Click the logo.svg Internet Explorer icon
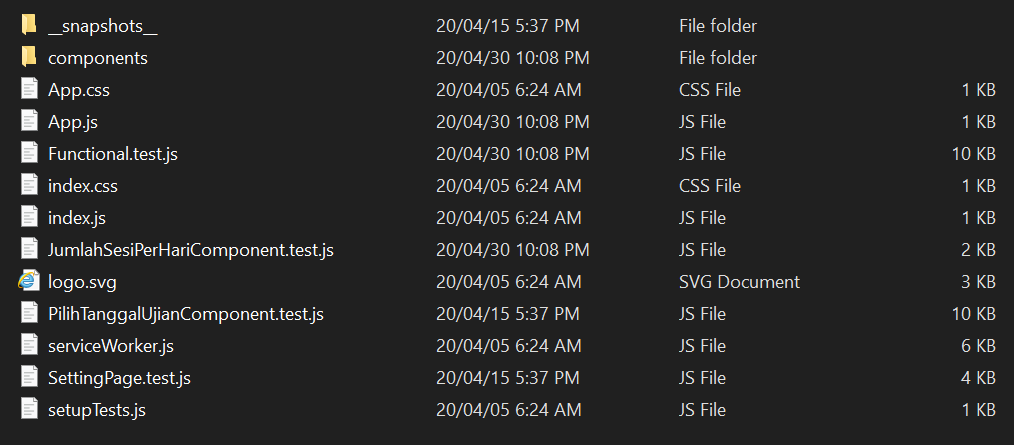Screen dimensions: 1014x445 [x=29, y=281]
